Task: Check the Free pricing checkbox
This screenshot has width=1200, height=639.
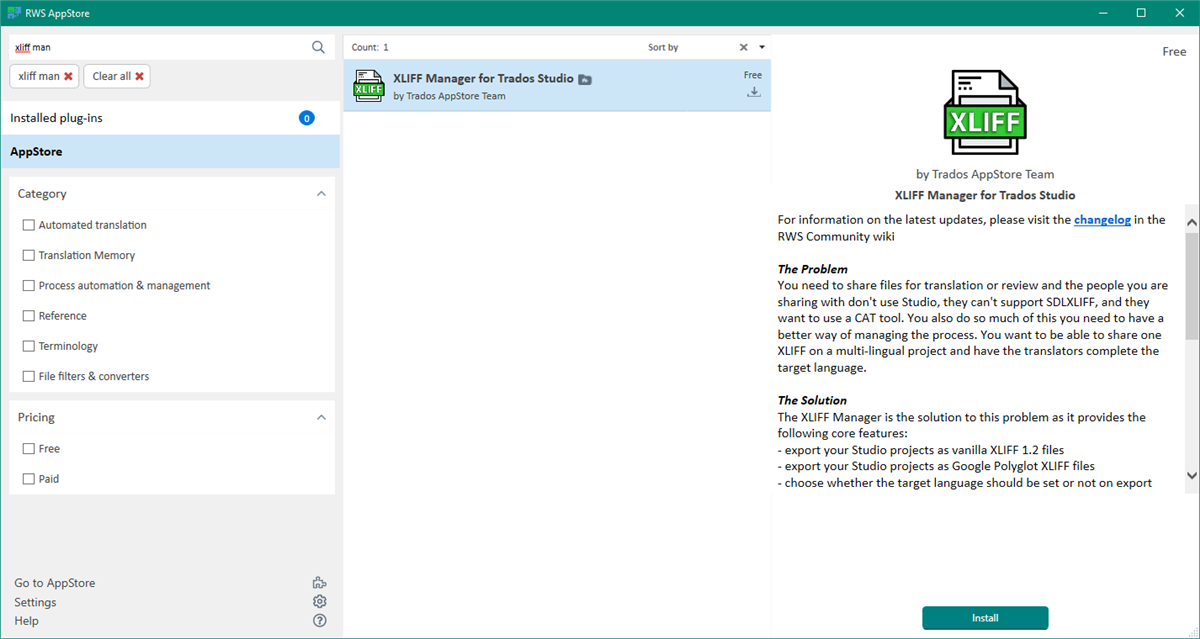Action: point(29,448)
